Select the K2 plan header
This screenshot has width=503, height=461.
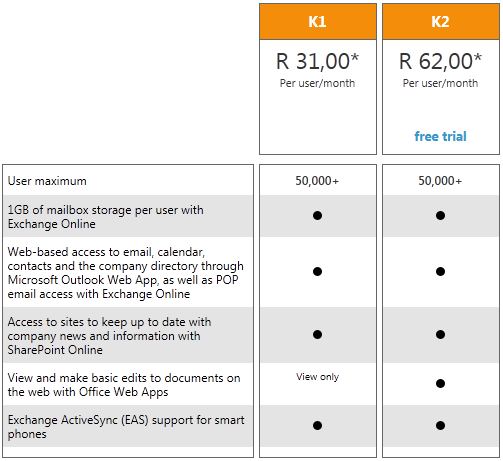coord(441,22)
